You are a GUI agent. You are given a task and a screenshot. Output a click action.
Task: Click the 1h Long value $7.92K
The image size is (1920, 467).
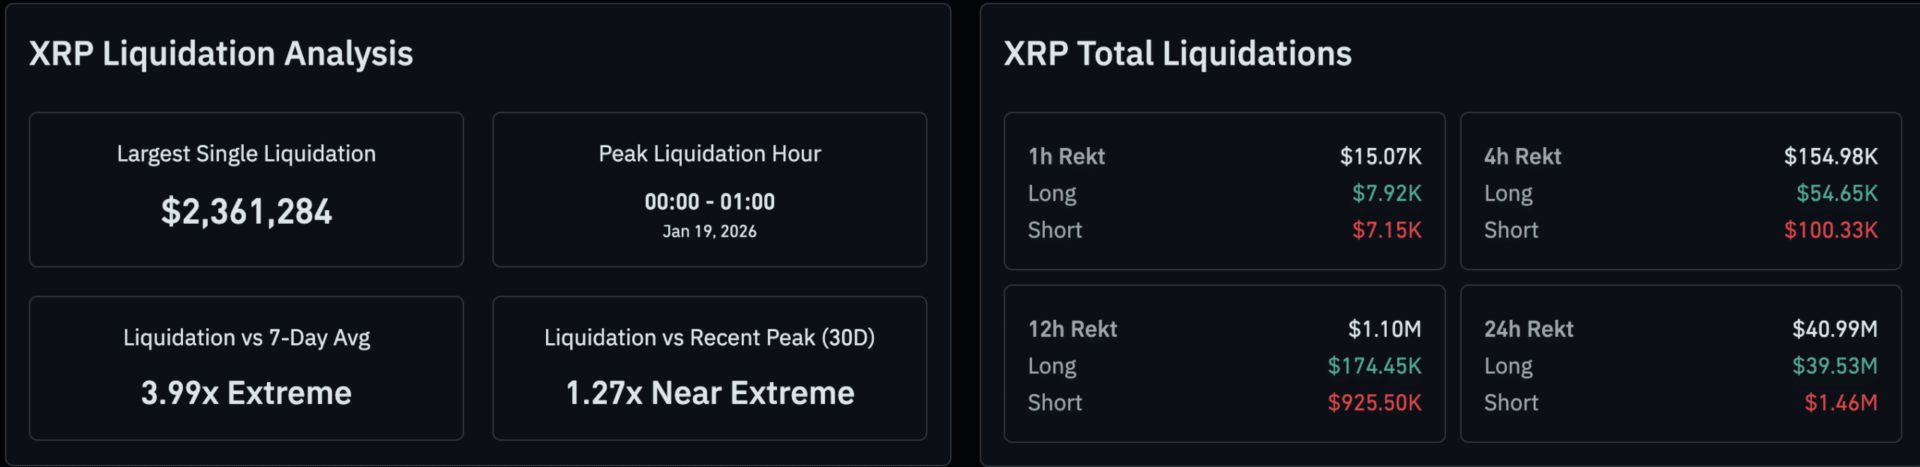pos(1386,193)
